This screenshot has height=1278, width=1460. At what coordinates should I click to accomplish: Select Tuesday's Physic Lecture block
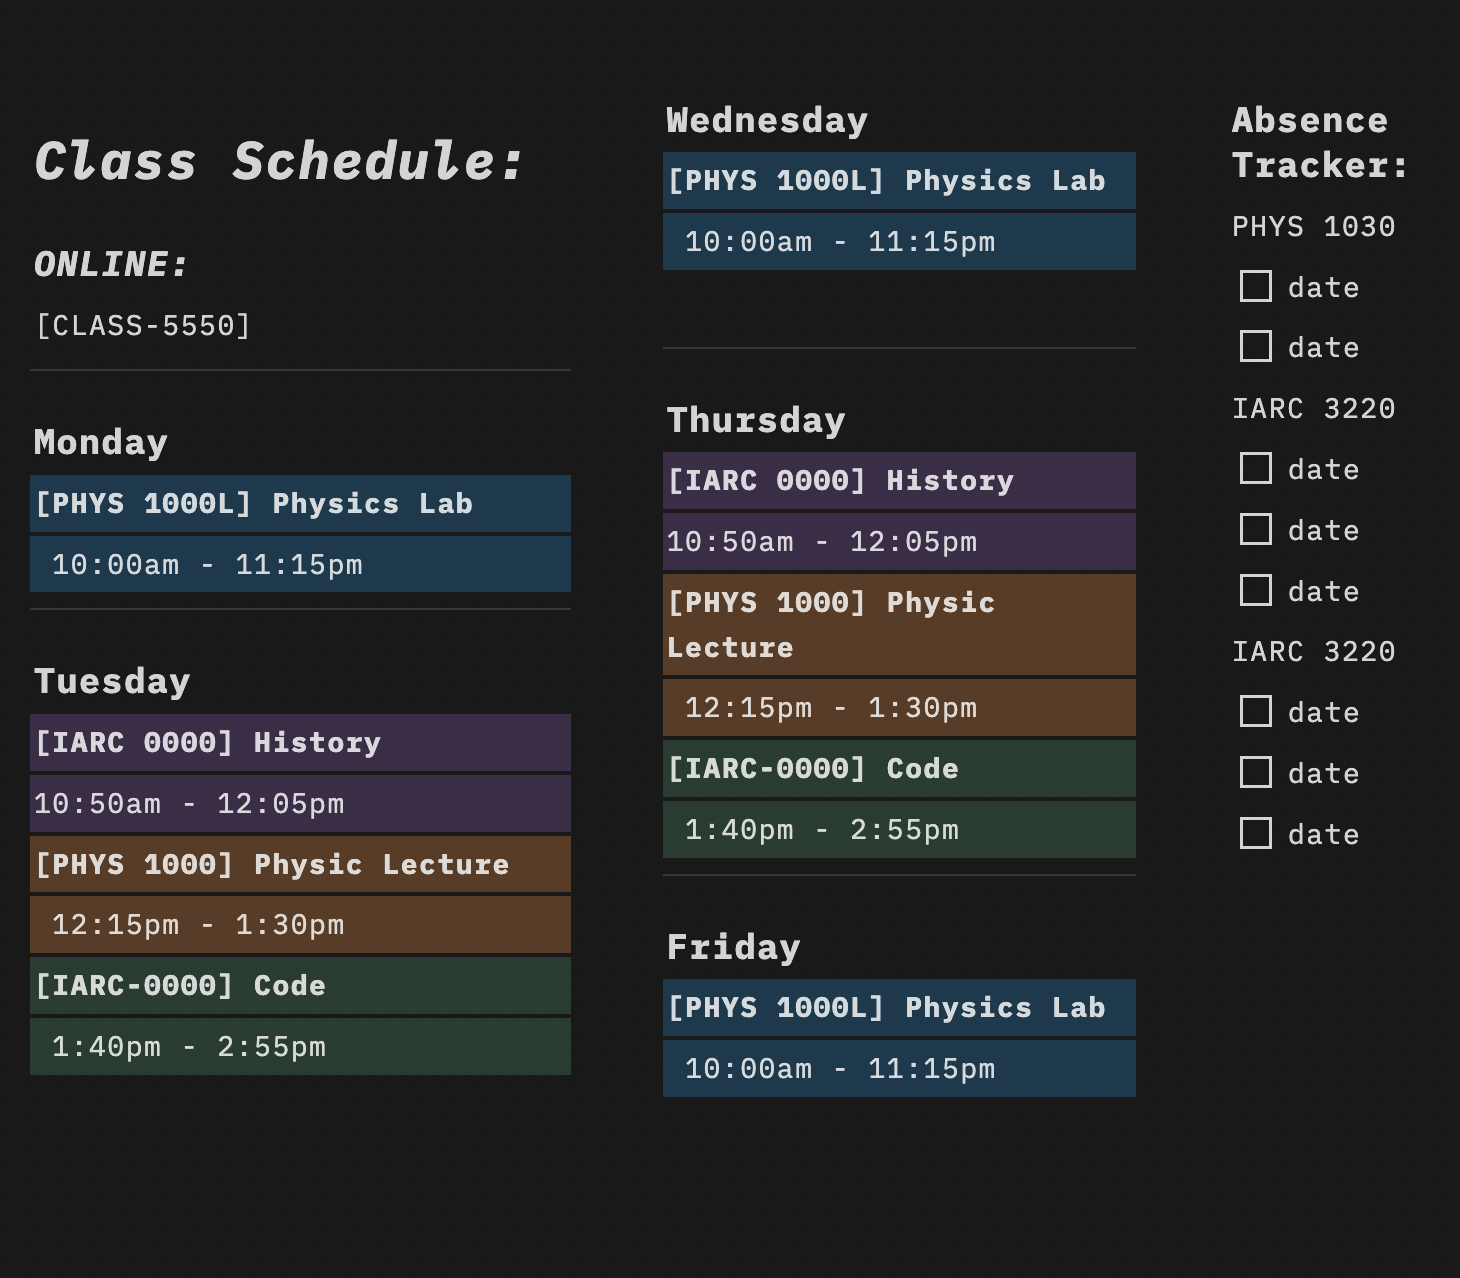click(x=300, y=865)
